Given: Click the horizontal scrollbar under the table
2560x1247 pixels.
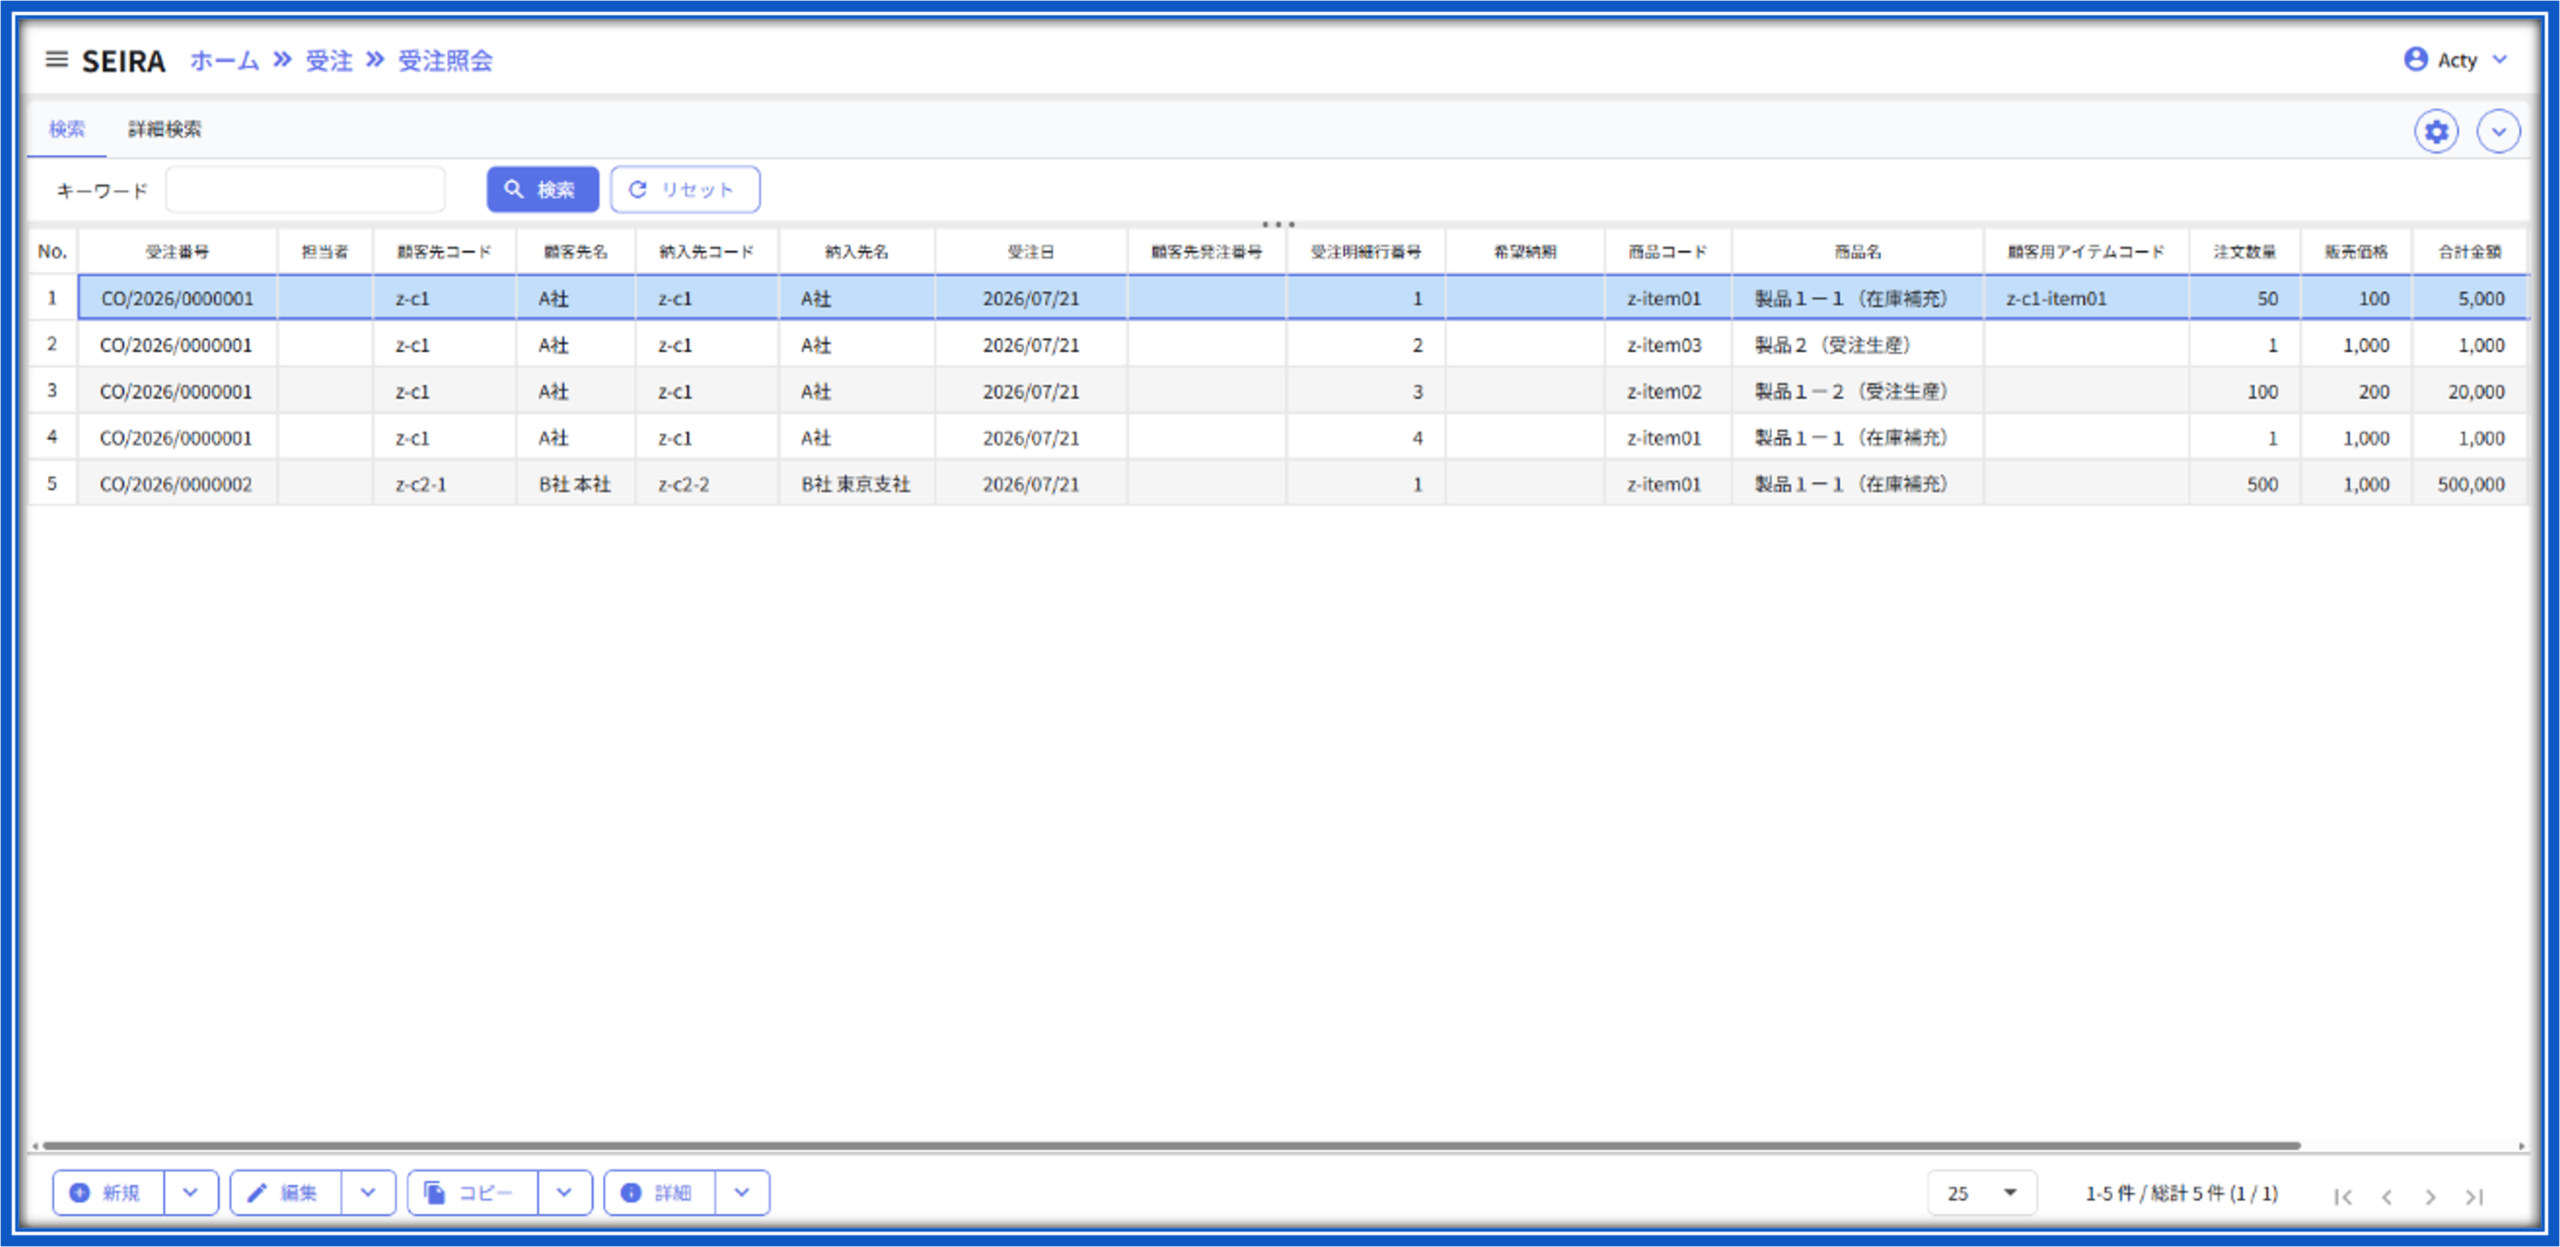Looking at the screenshot, I should click(x=1170, y=1146).
